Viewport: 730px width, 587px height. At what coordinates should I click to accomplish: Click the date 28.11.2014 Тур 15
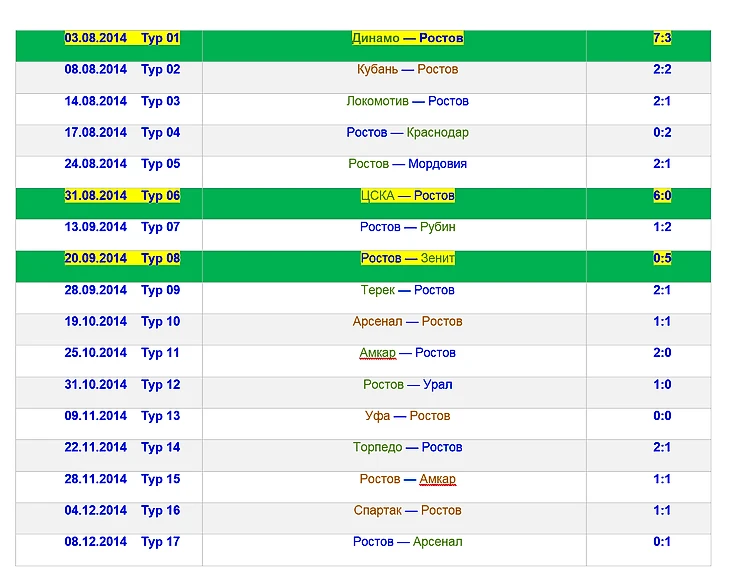[122, 479]
